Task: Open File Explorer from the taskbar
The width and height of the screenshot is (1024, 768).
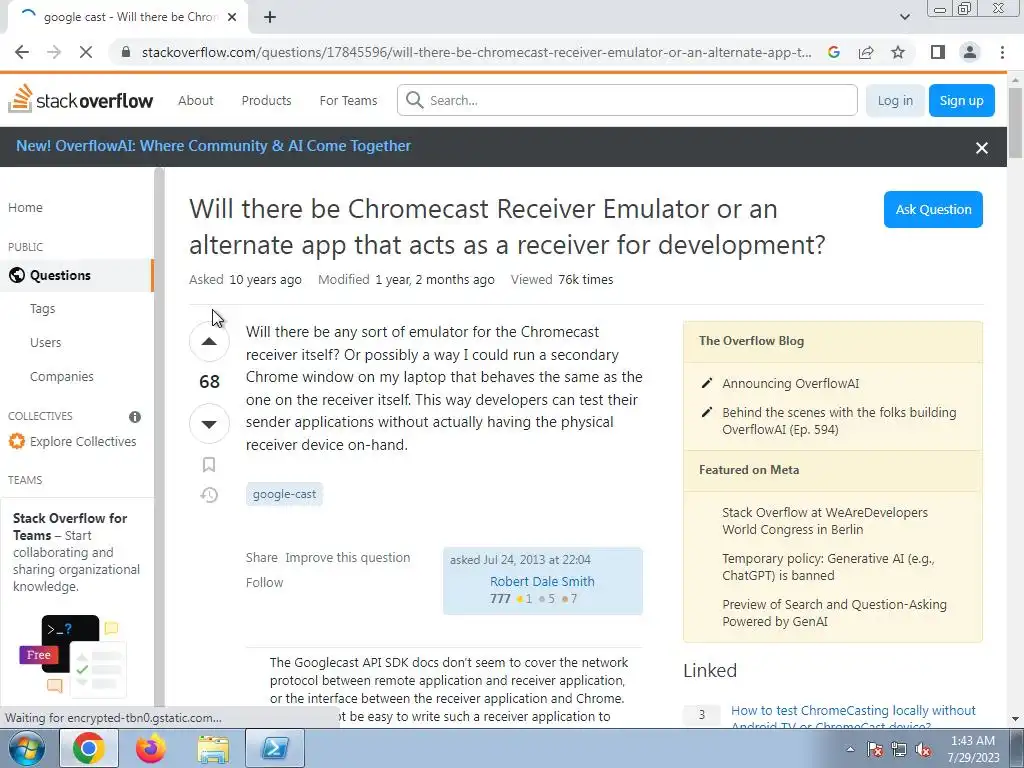Action: tap(213, 748)
